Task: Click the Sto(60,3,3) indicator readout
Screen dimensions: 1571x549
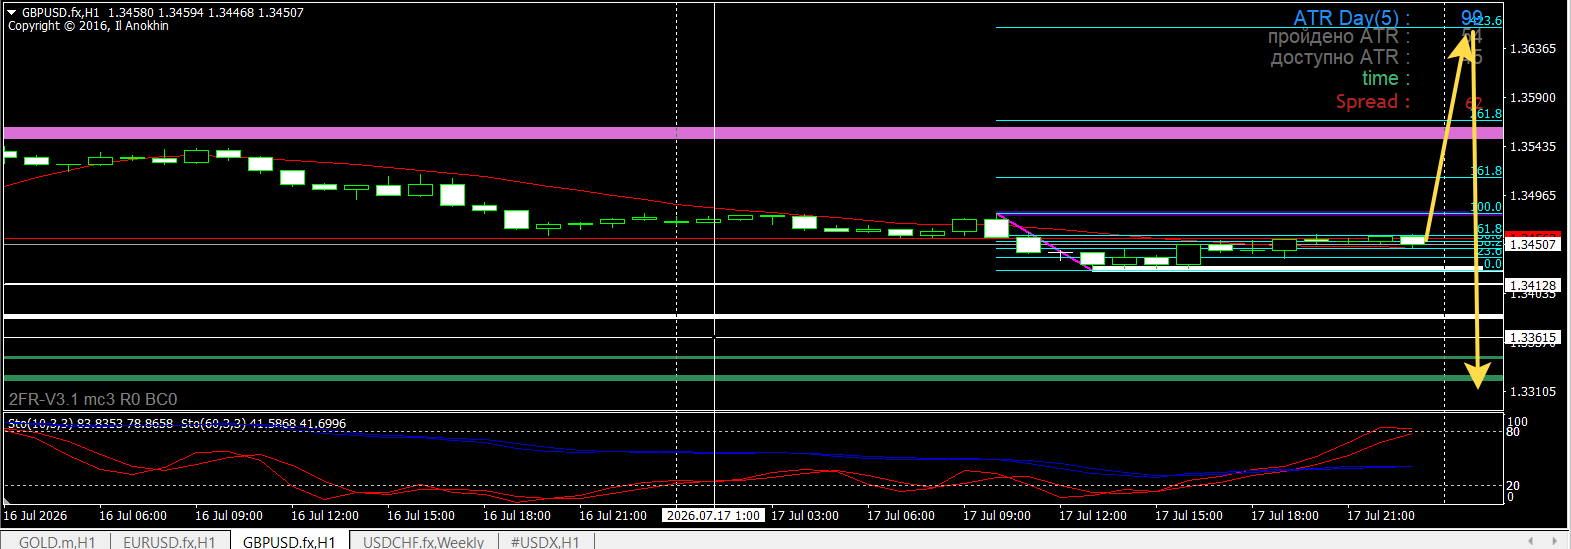Action: pyautogui.click(x=263, y=424)
